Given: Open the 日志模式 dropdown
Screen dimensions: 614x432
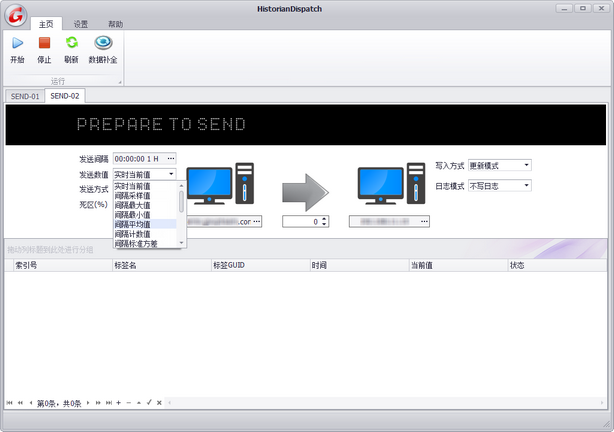Looking at the screenshot, I should 527,185.
